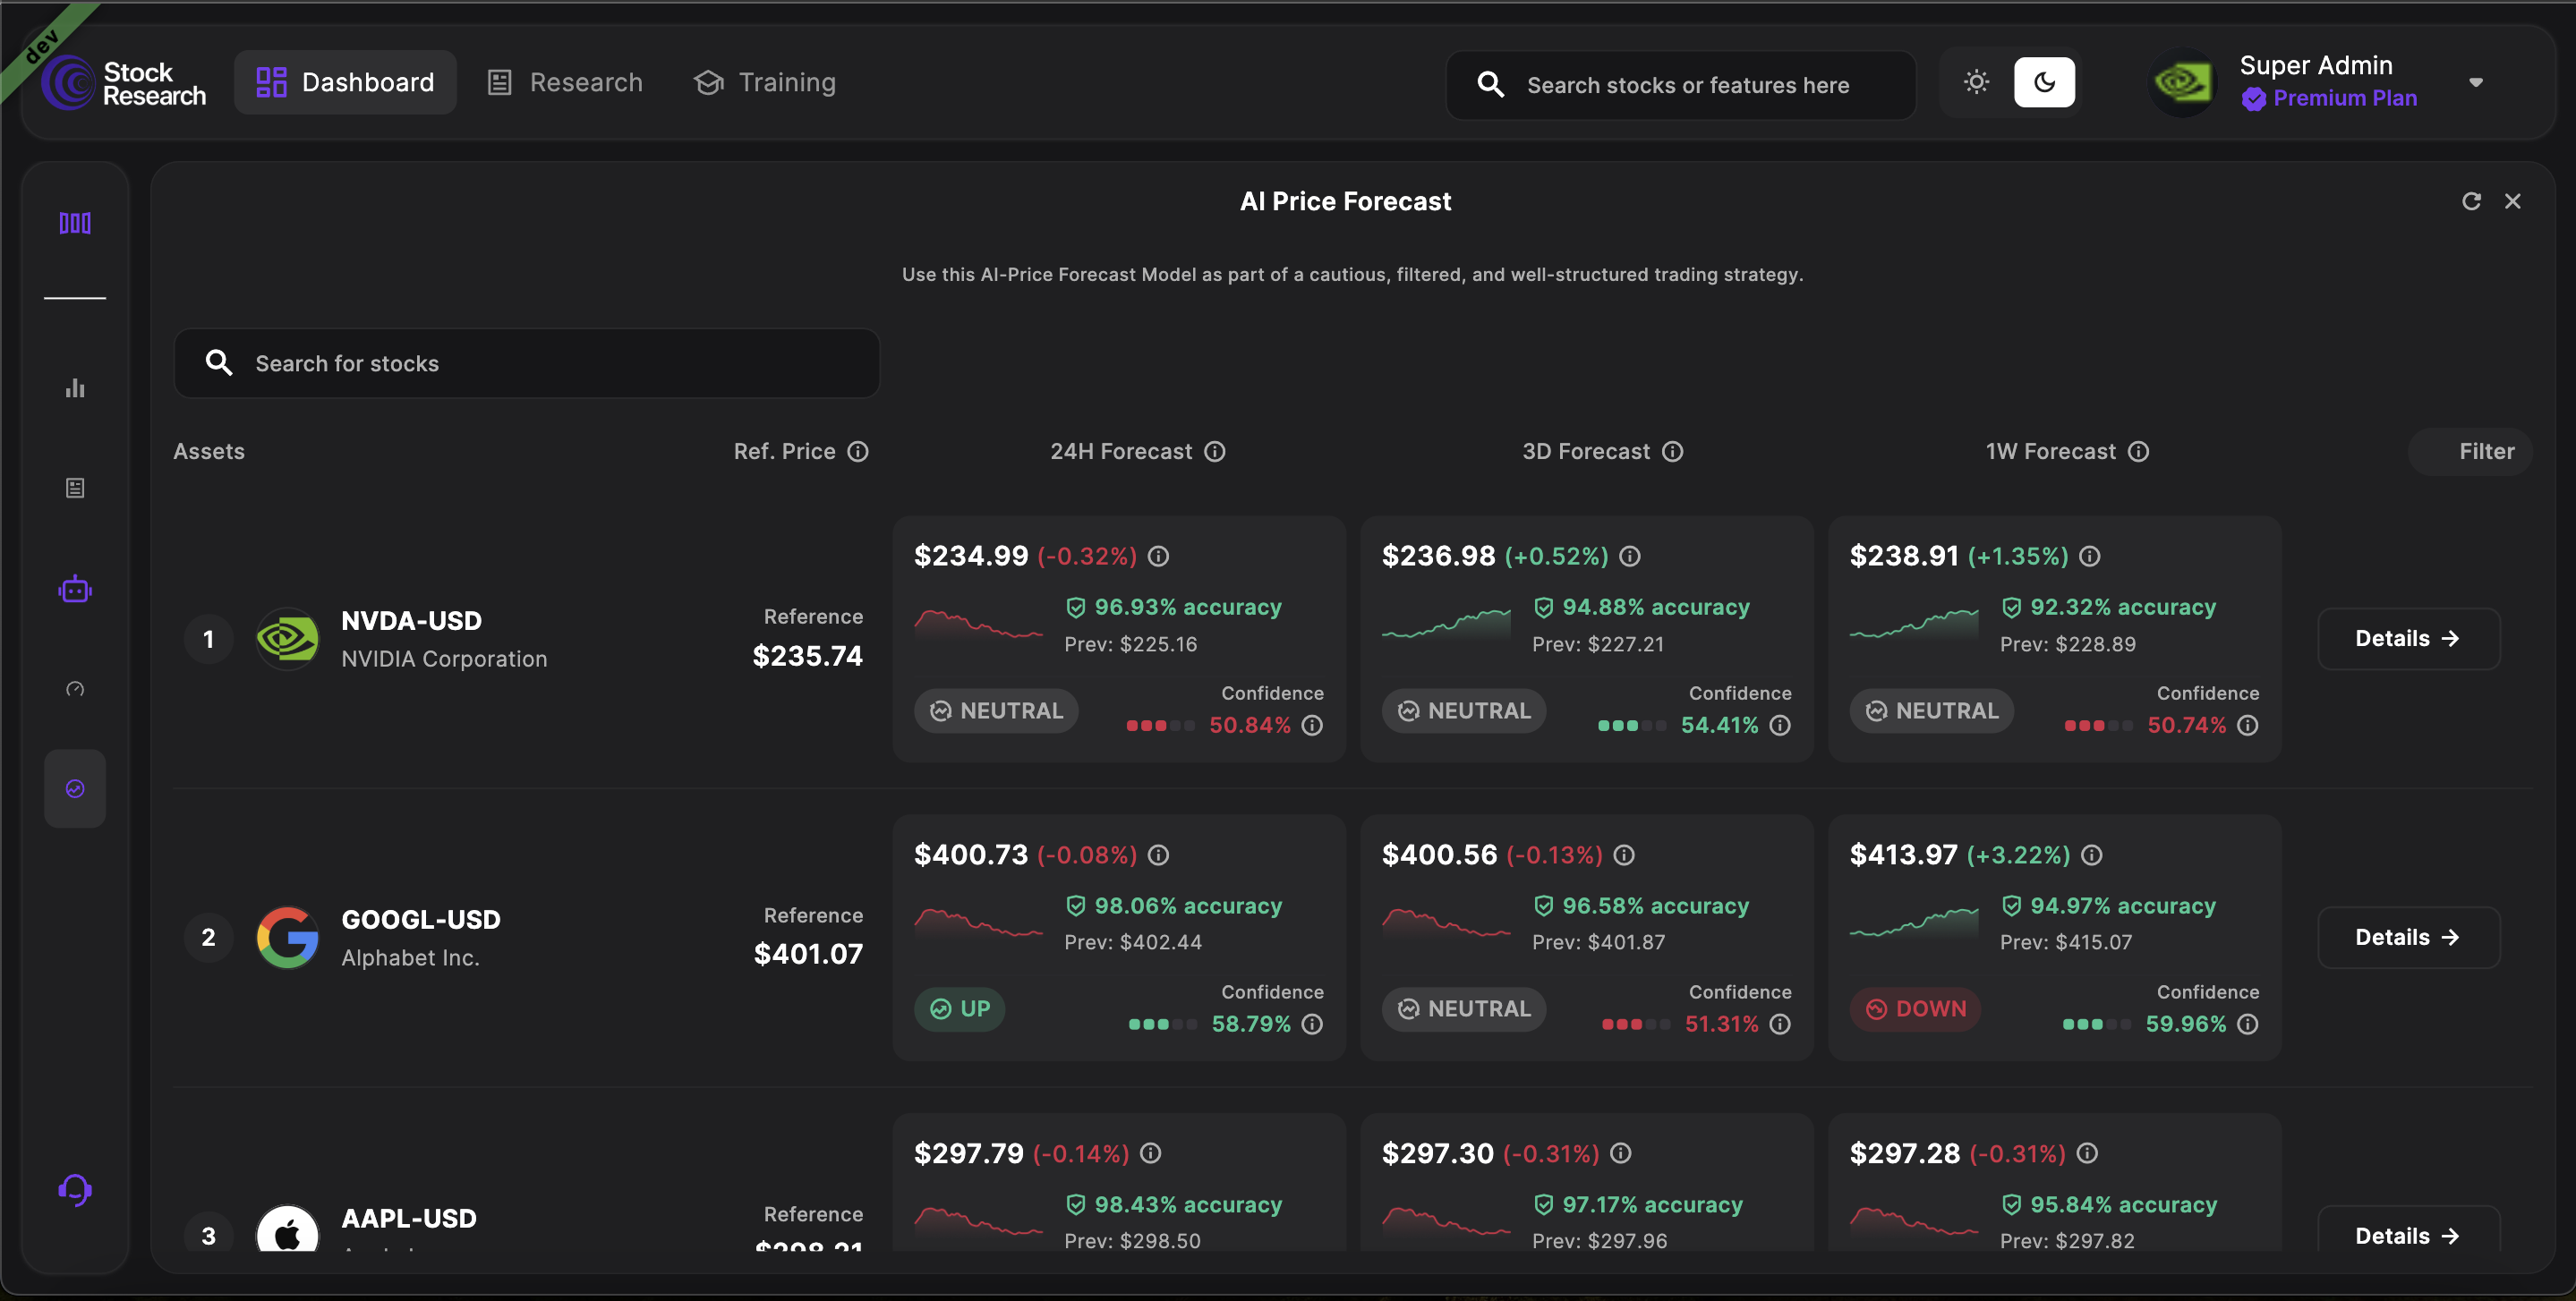The width and height of the screenshot is (2576, 1301).
Task: Close the AI Price Forecast panel
Action: 2512,201
